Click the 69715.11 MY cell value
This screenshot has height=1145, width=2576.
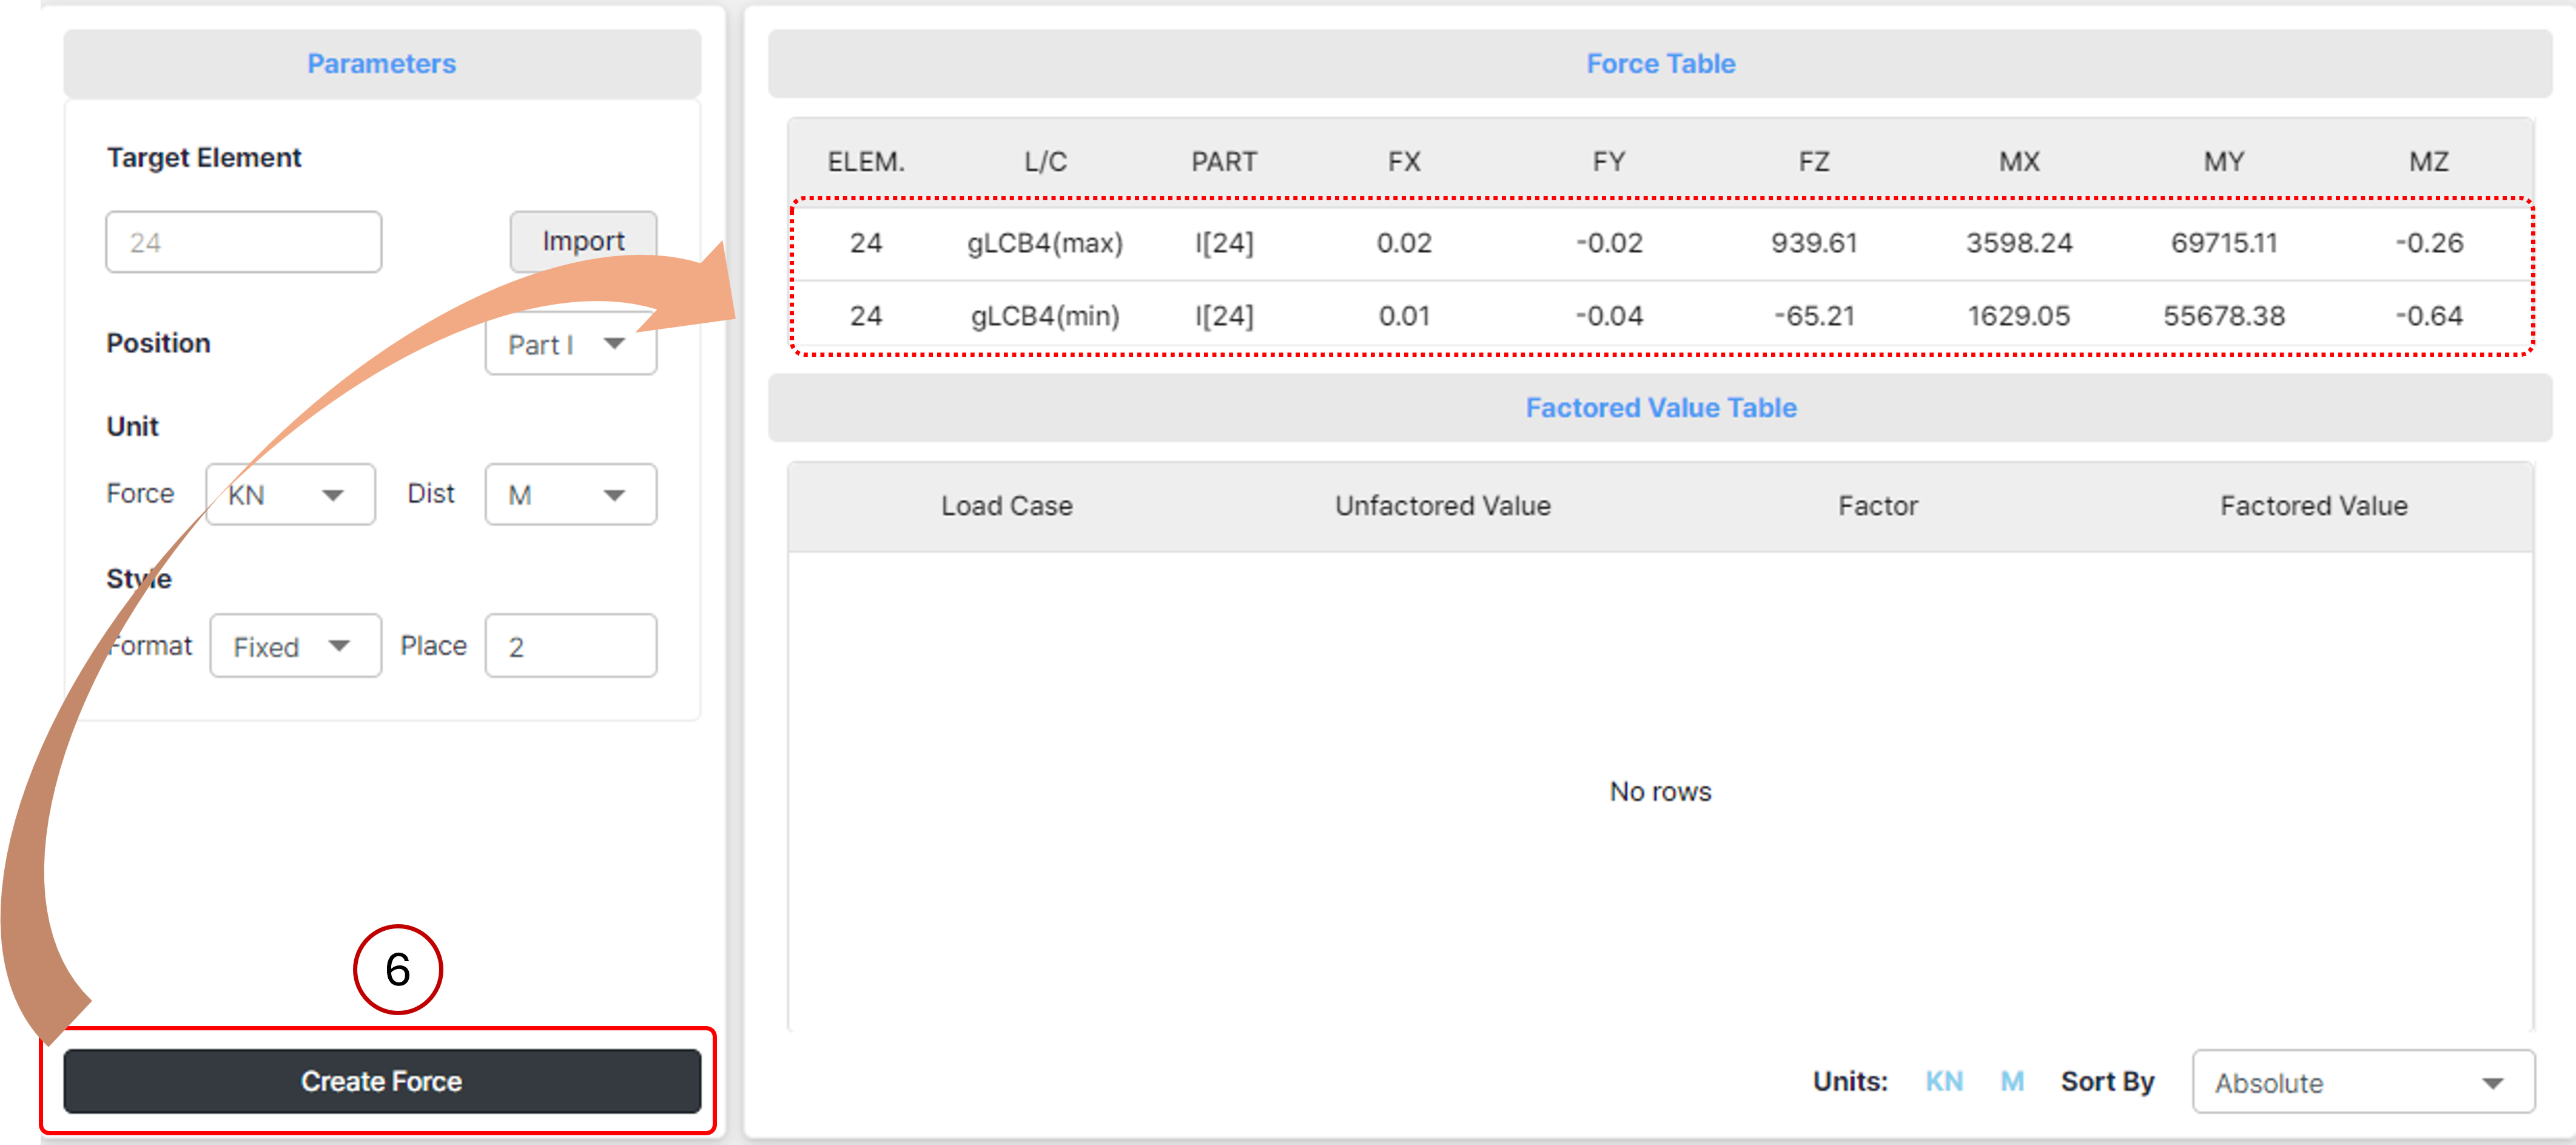[x=2224, y=243]
